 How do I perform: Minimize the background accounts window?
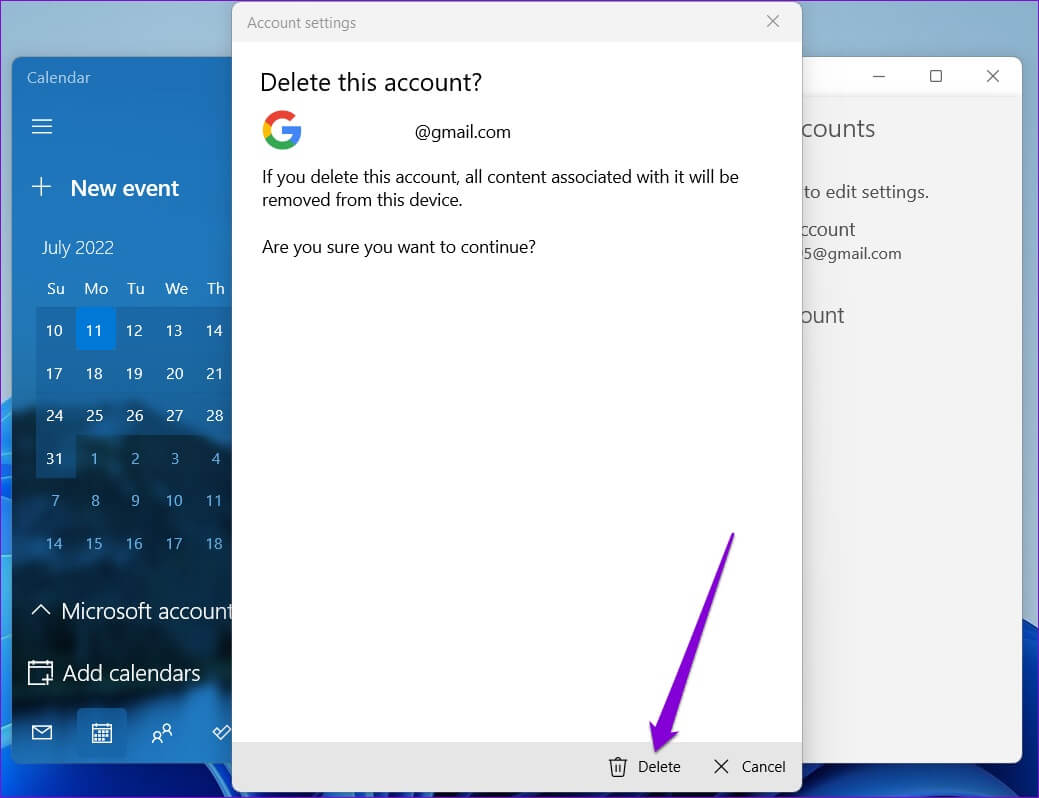[879, 76]
